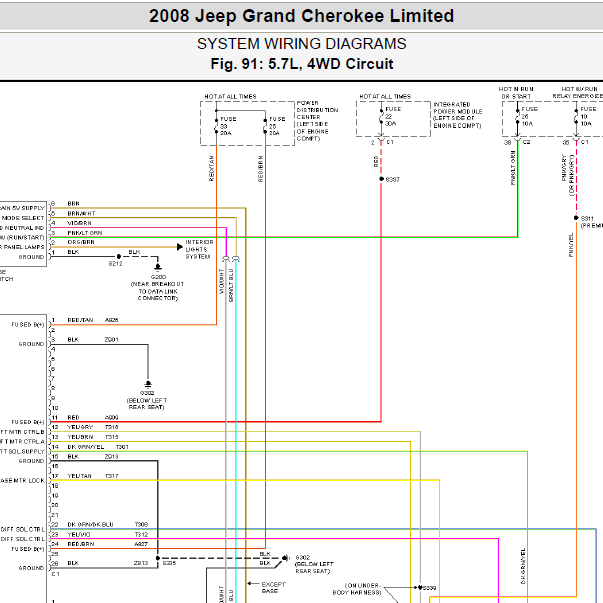Select the 'FUSE 25 20A' label
Viewport: 603px width, 603px height.
point(277,126)
